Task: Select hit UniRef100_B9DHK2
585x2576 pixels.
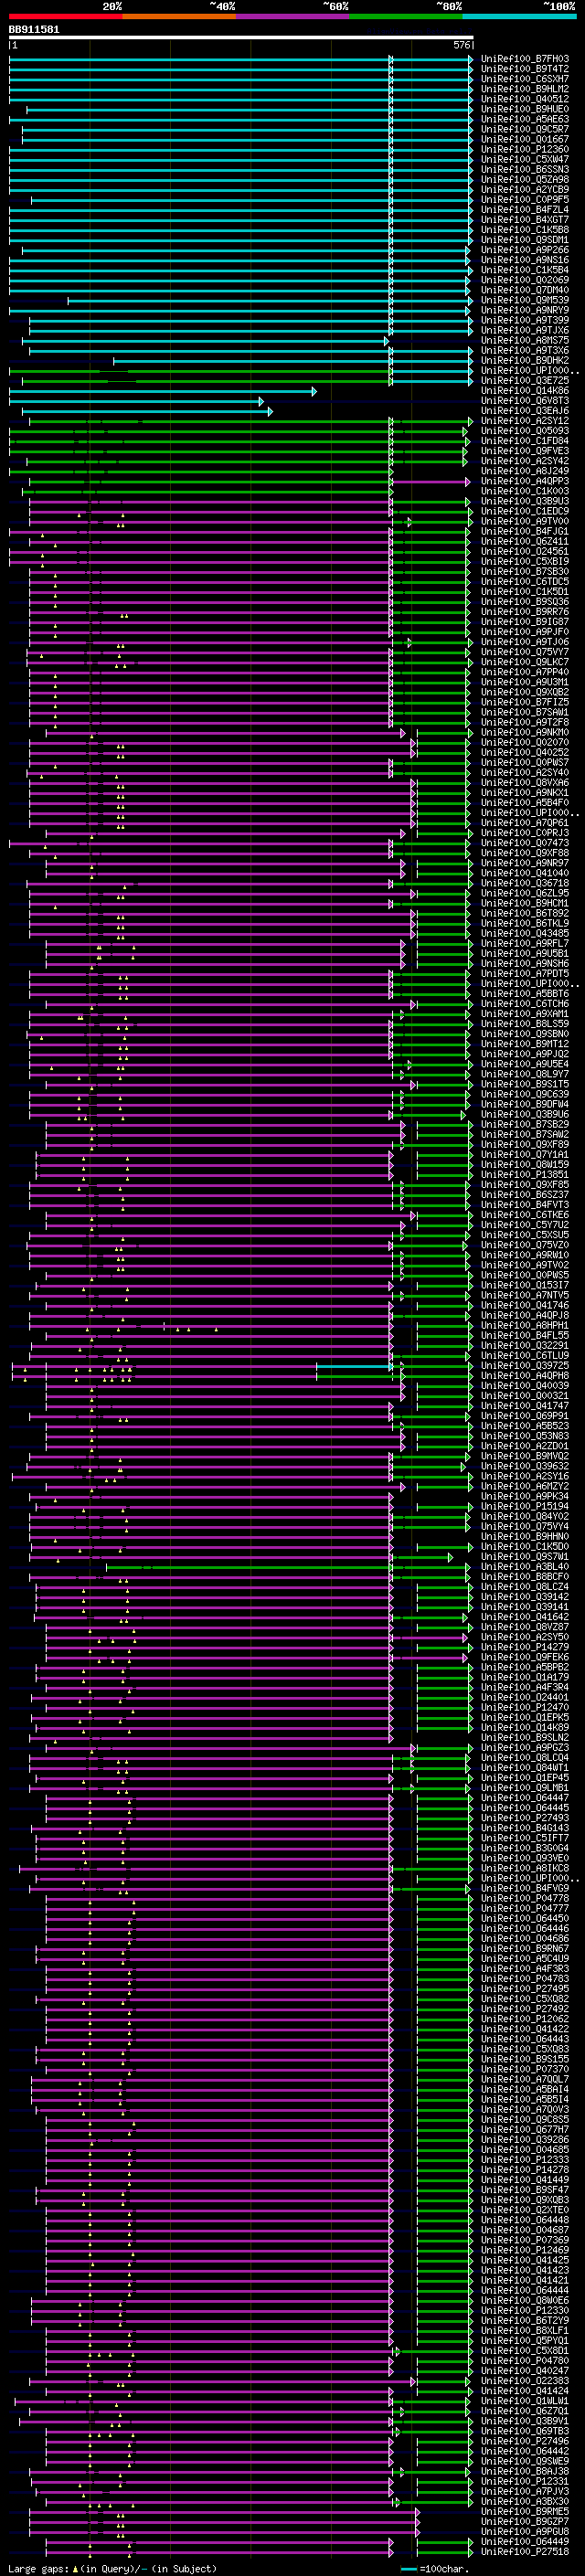Action: (525, 361)
